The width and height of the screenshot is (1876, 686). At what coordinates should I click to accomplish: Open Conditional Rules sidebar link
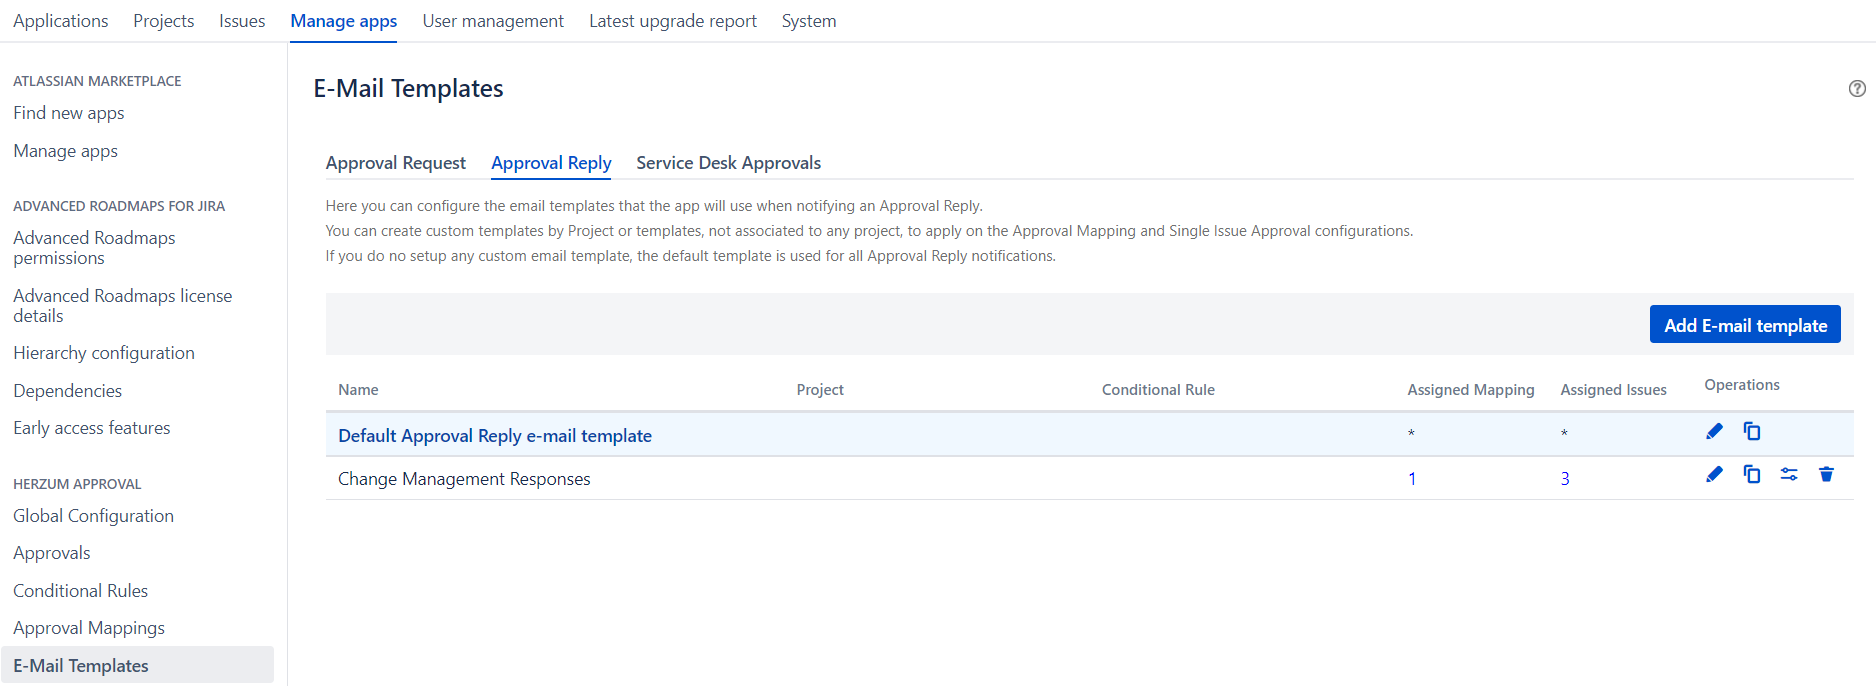pyautogui.click(x=80, y=591)
